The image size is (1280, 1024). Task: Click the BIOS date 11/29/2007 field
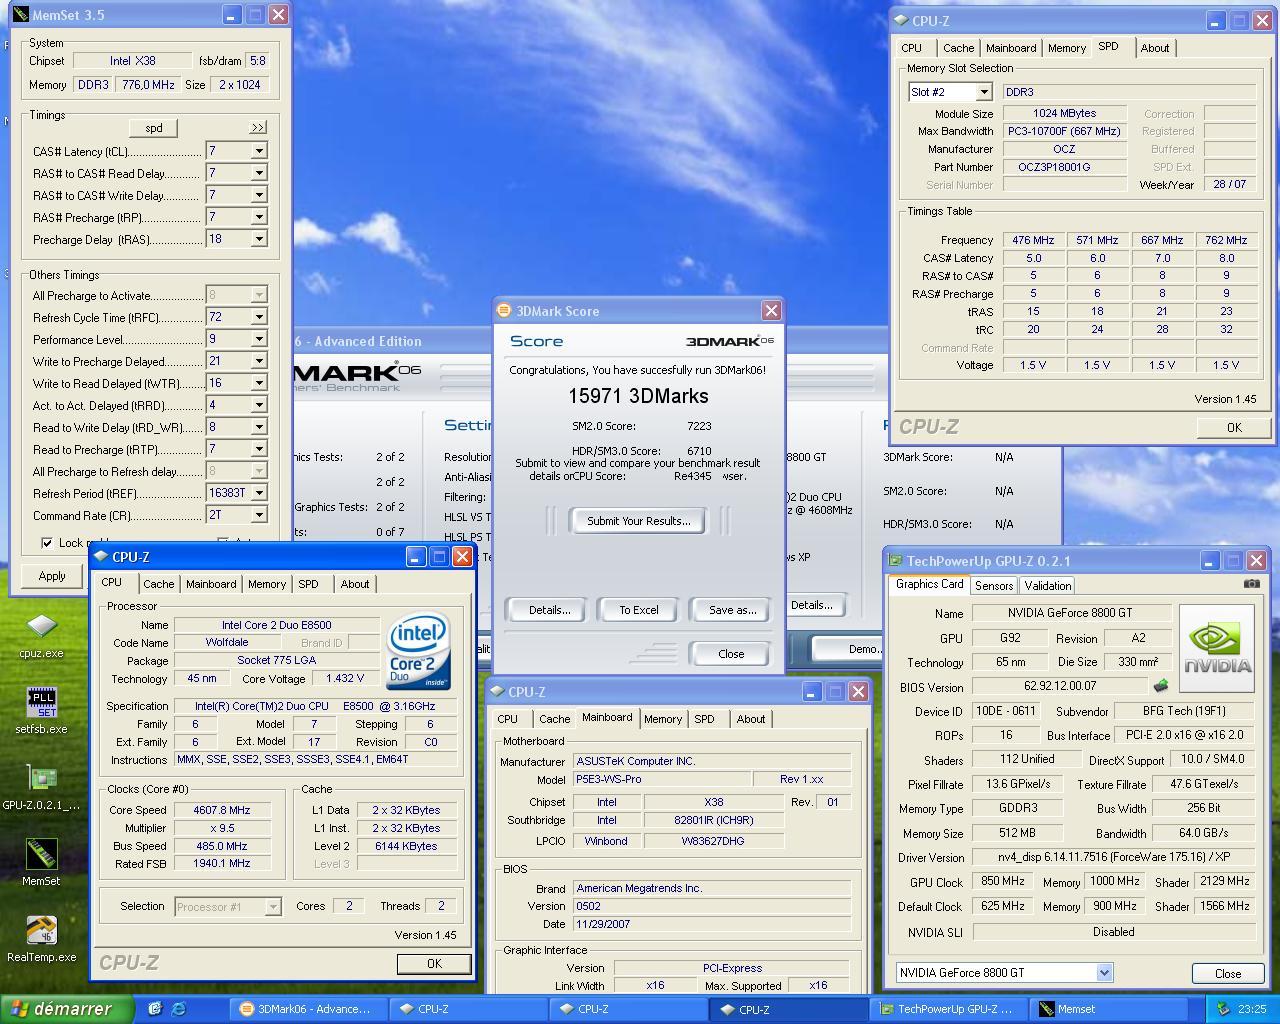[711, 924]
